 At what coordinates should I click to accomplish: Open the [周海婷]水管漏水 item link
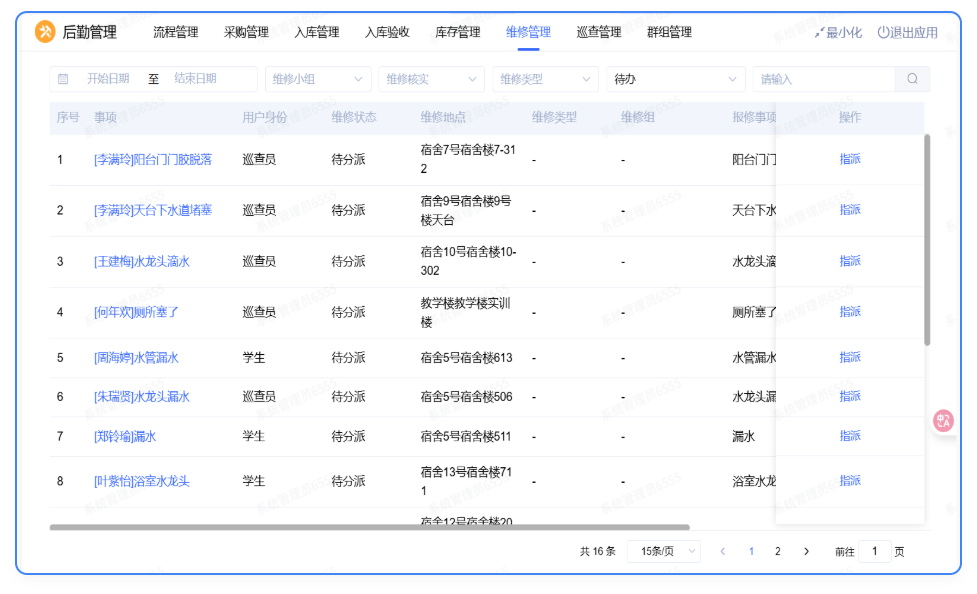tap(136, 357)
